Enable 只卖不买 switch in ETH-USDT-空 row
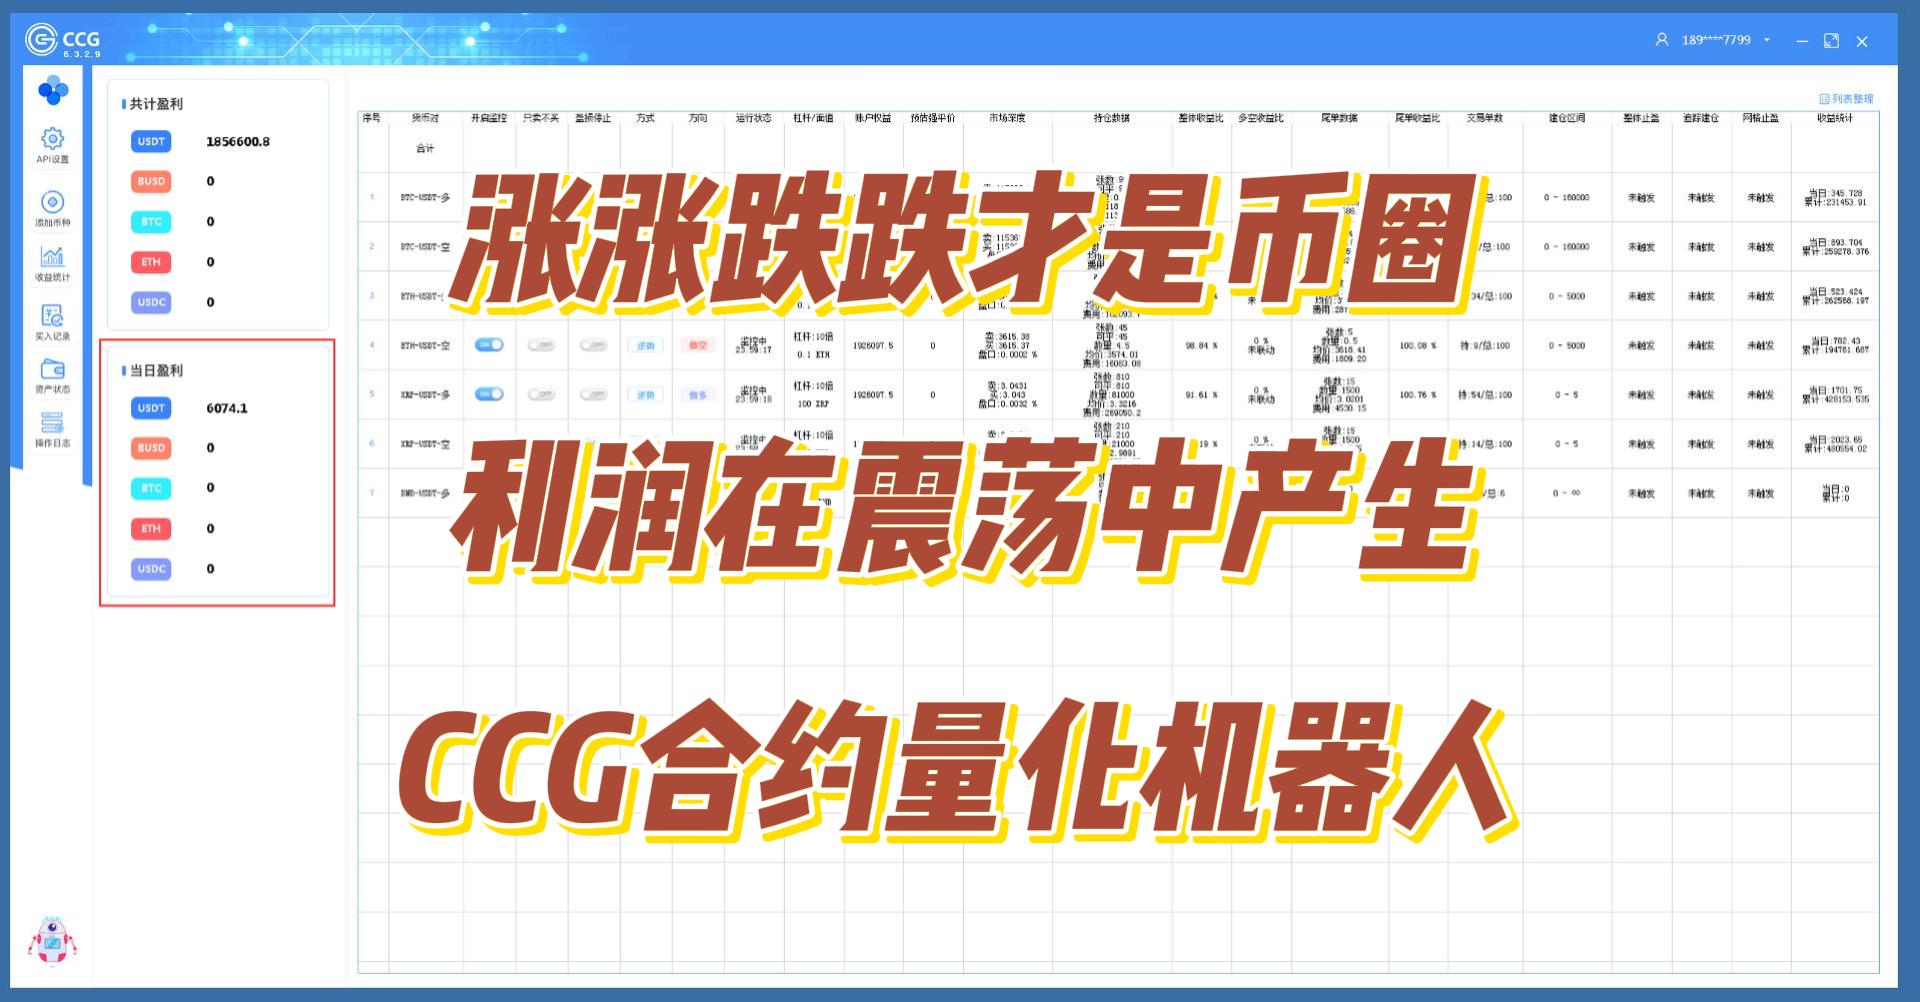Viewport: 1920px width, 1002px height. (x=541, y=345)
